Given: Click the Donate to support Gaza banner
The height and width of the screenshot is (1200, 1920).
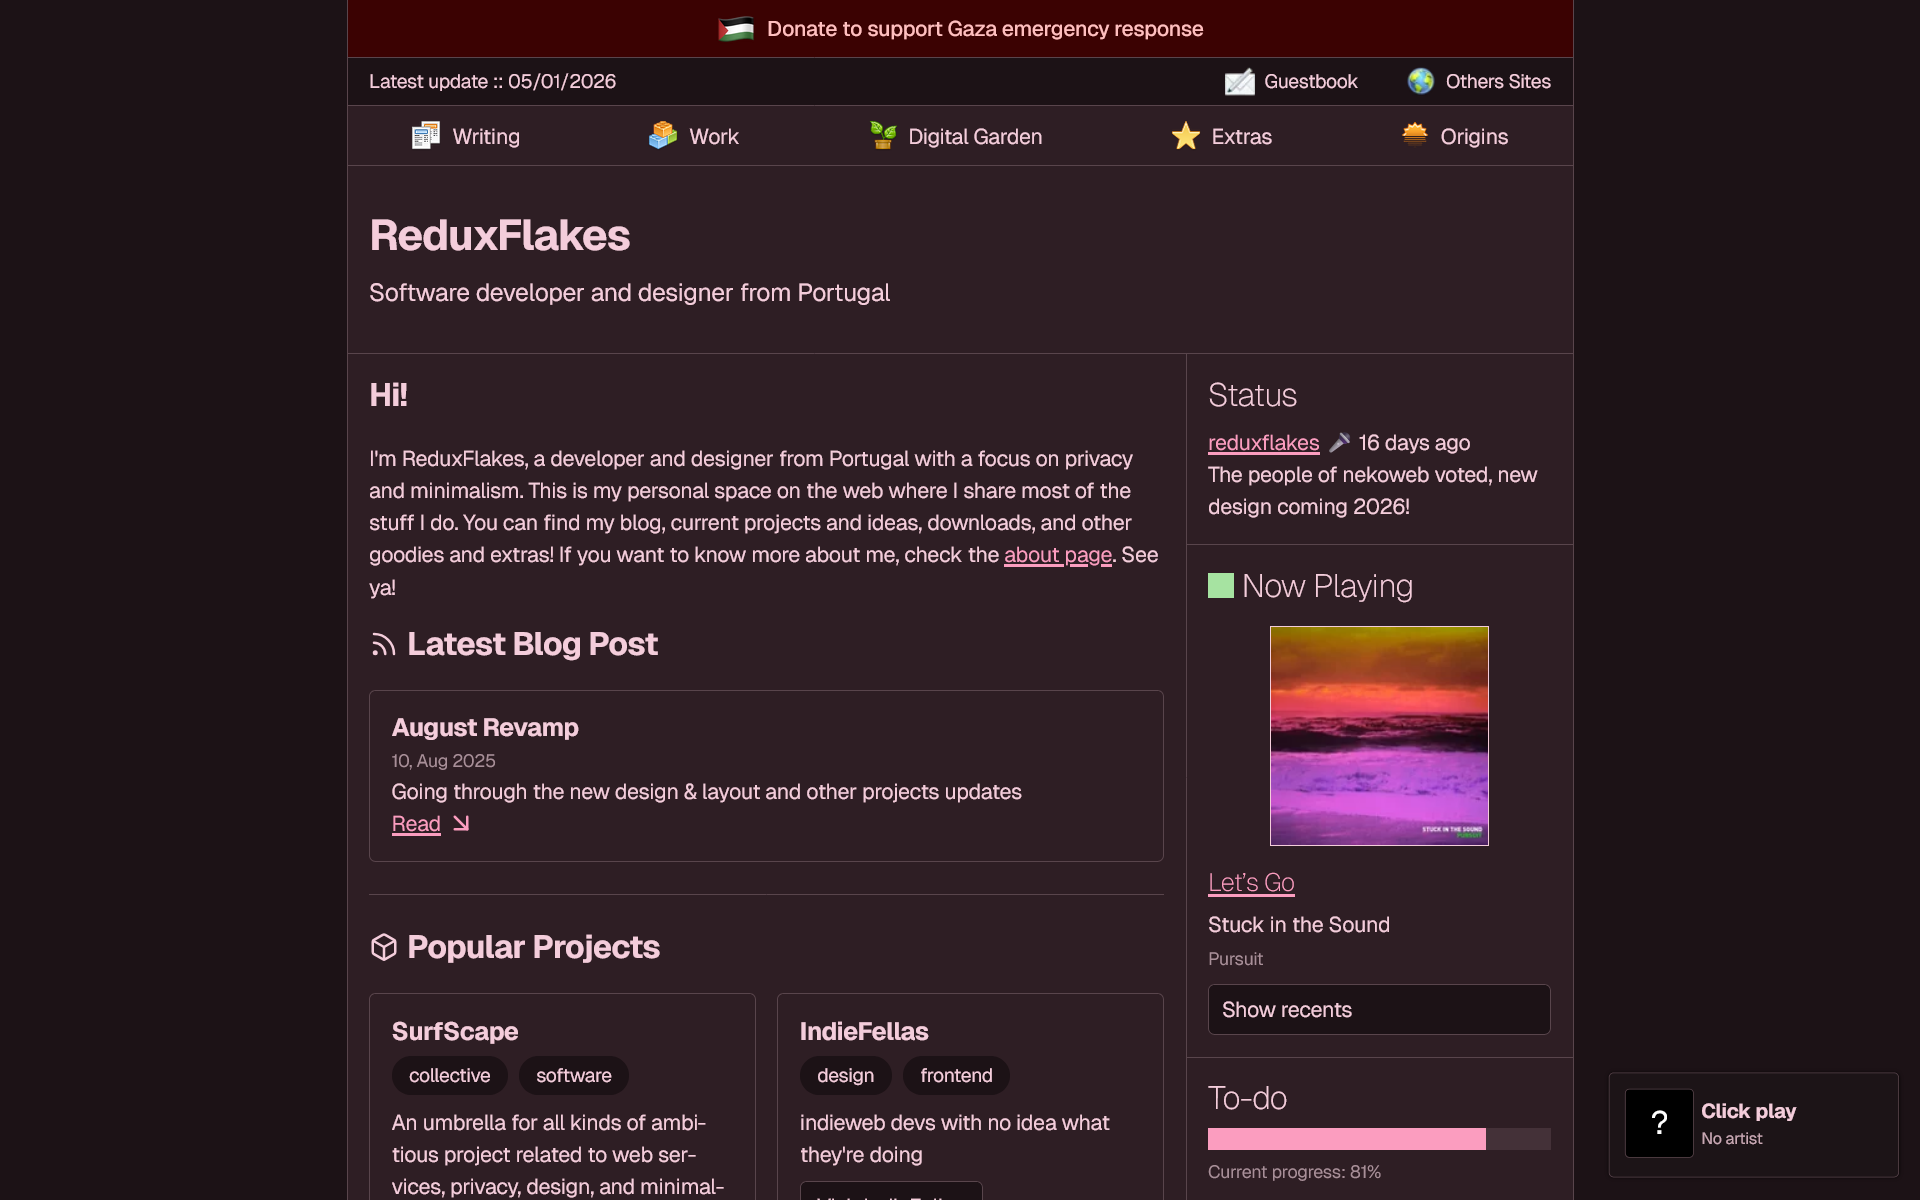Looking at the screenshot, I should pyautogui.click(x=984, y=29).
